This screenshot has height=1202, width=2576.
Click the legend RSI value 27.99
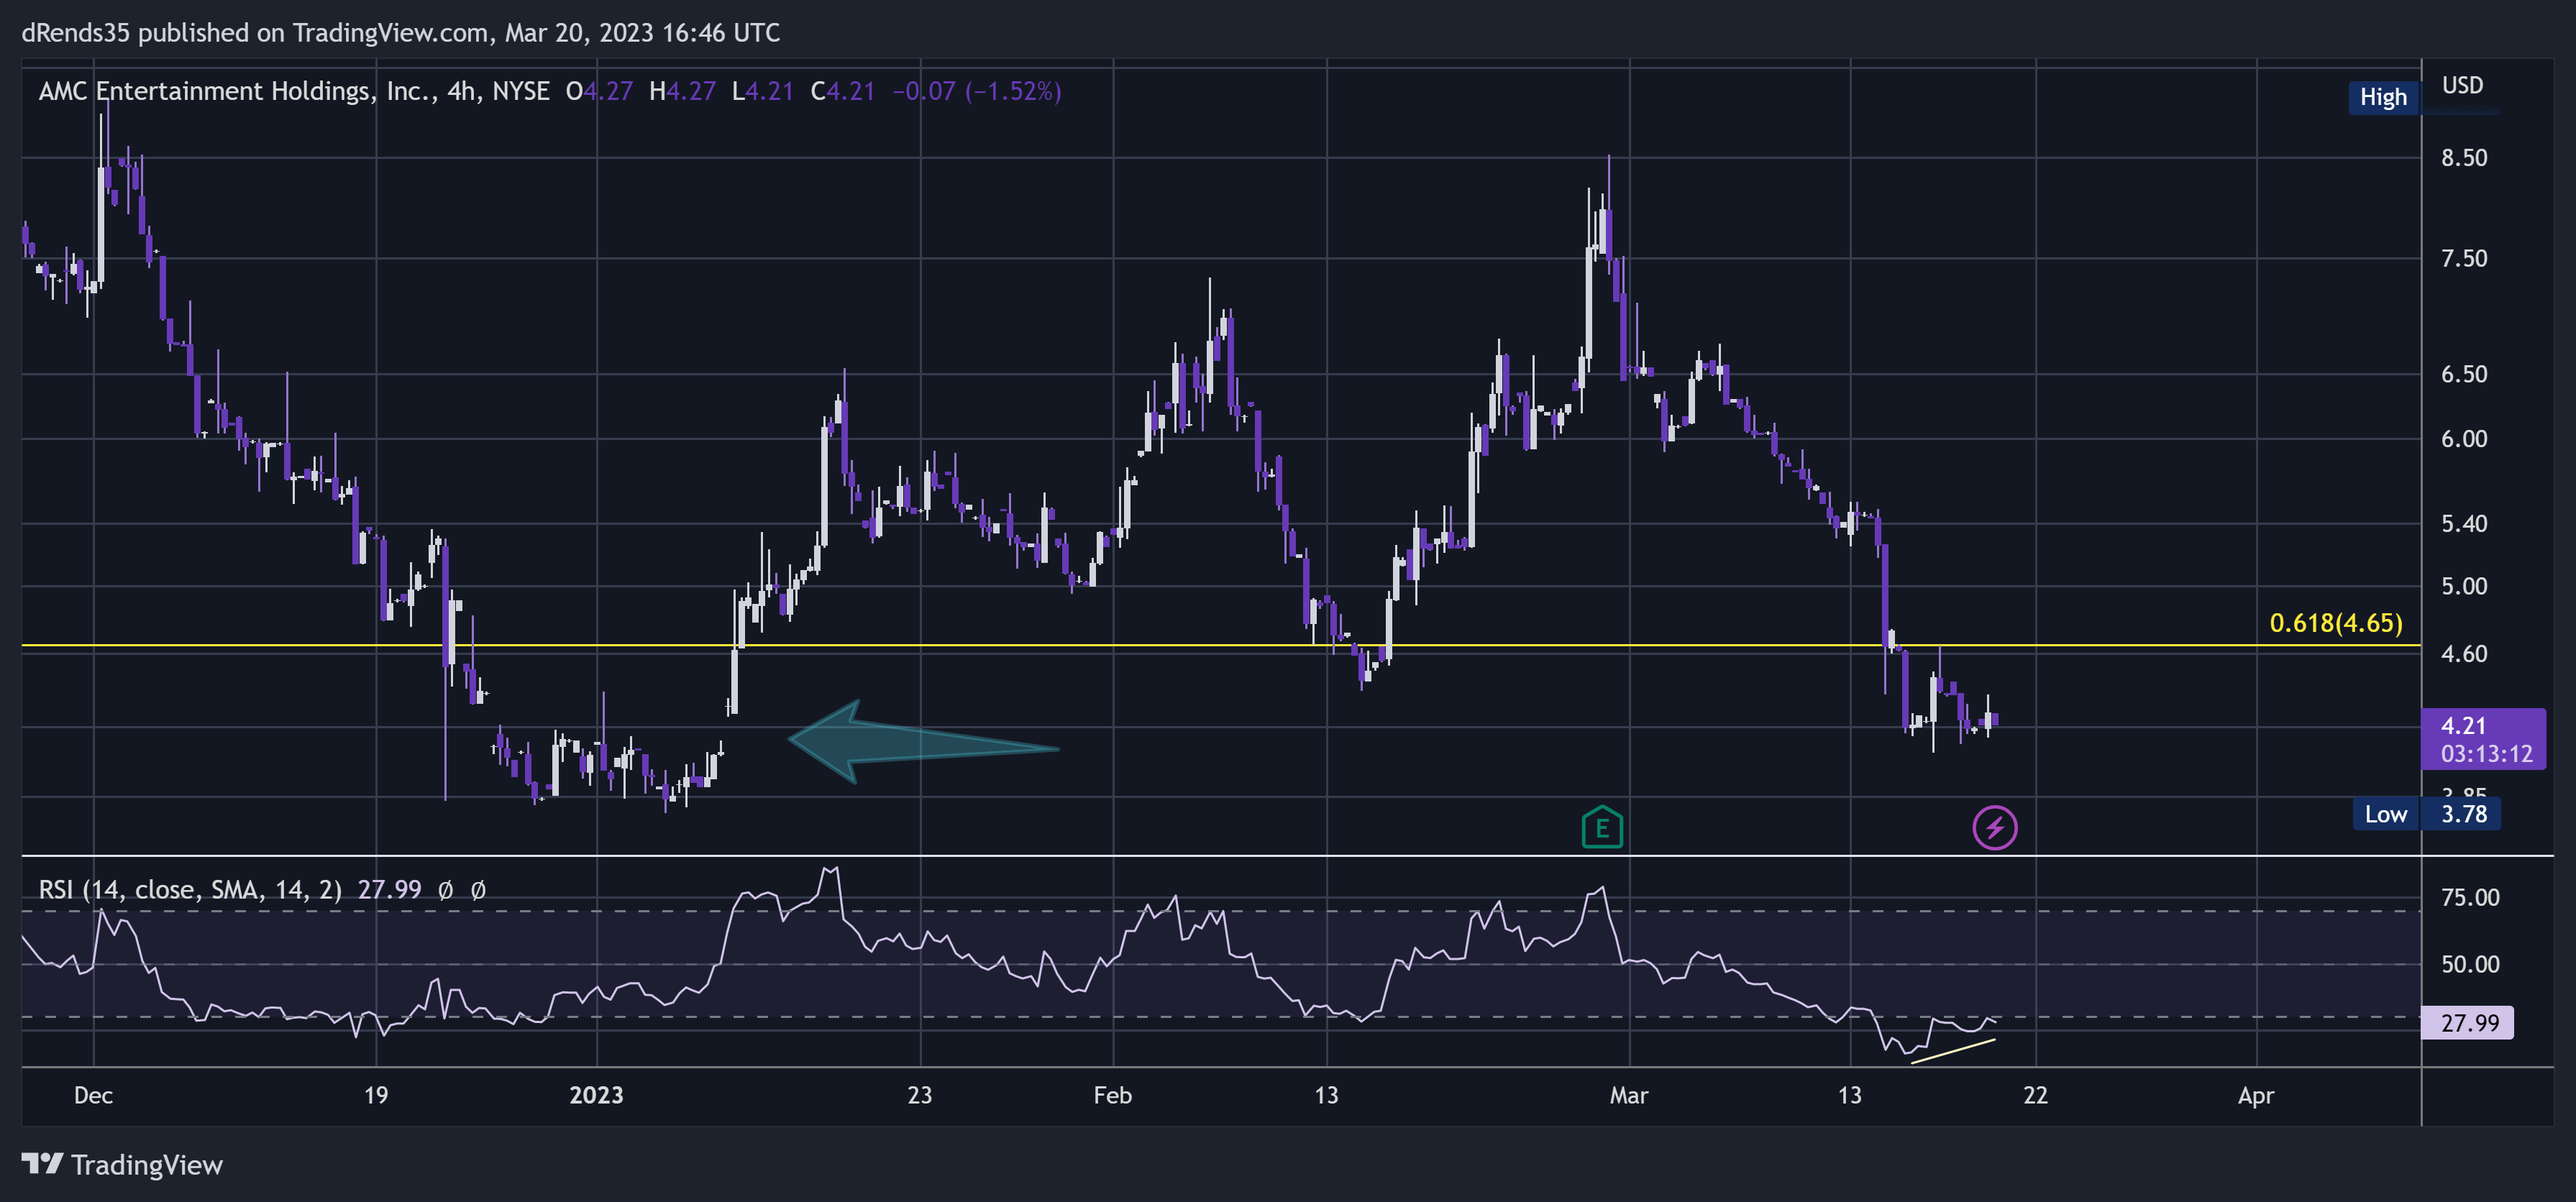pos(389,889)
